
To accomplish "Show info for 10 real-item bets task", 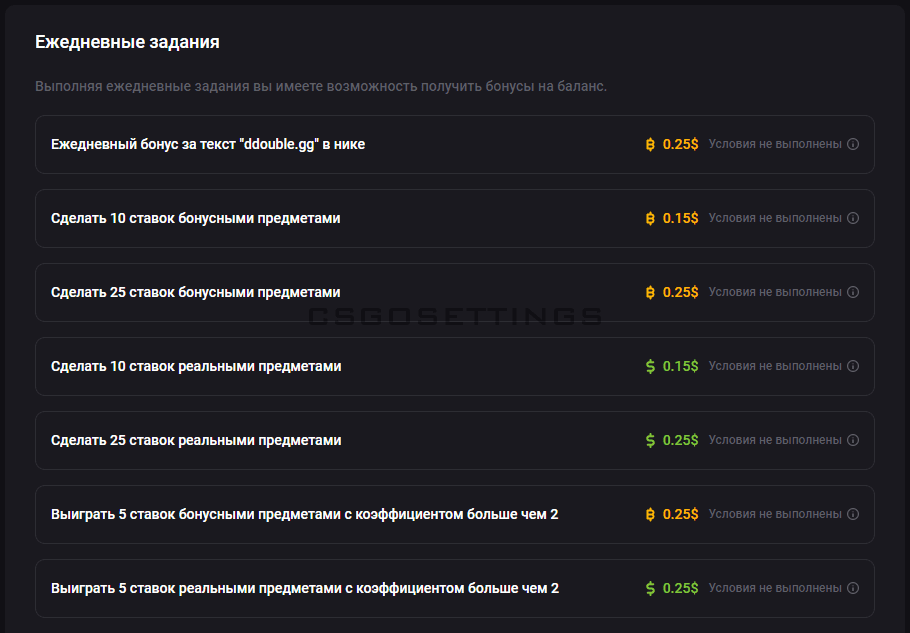I will coord(853,366).
